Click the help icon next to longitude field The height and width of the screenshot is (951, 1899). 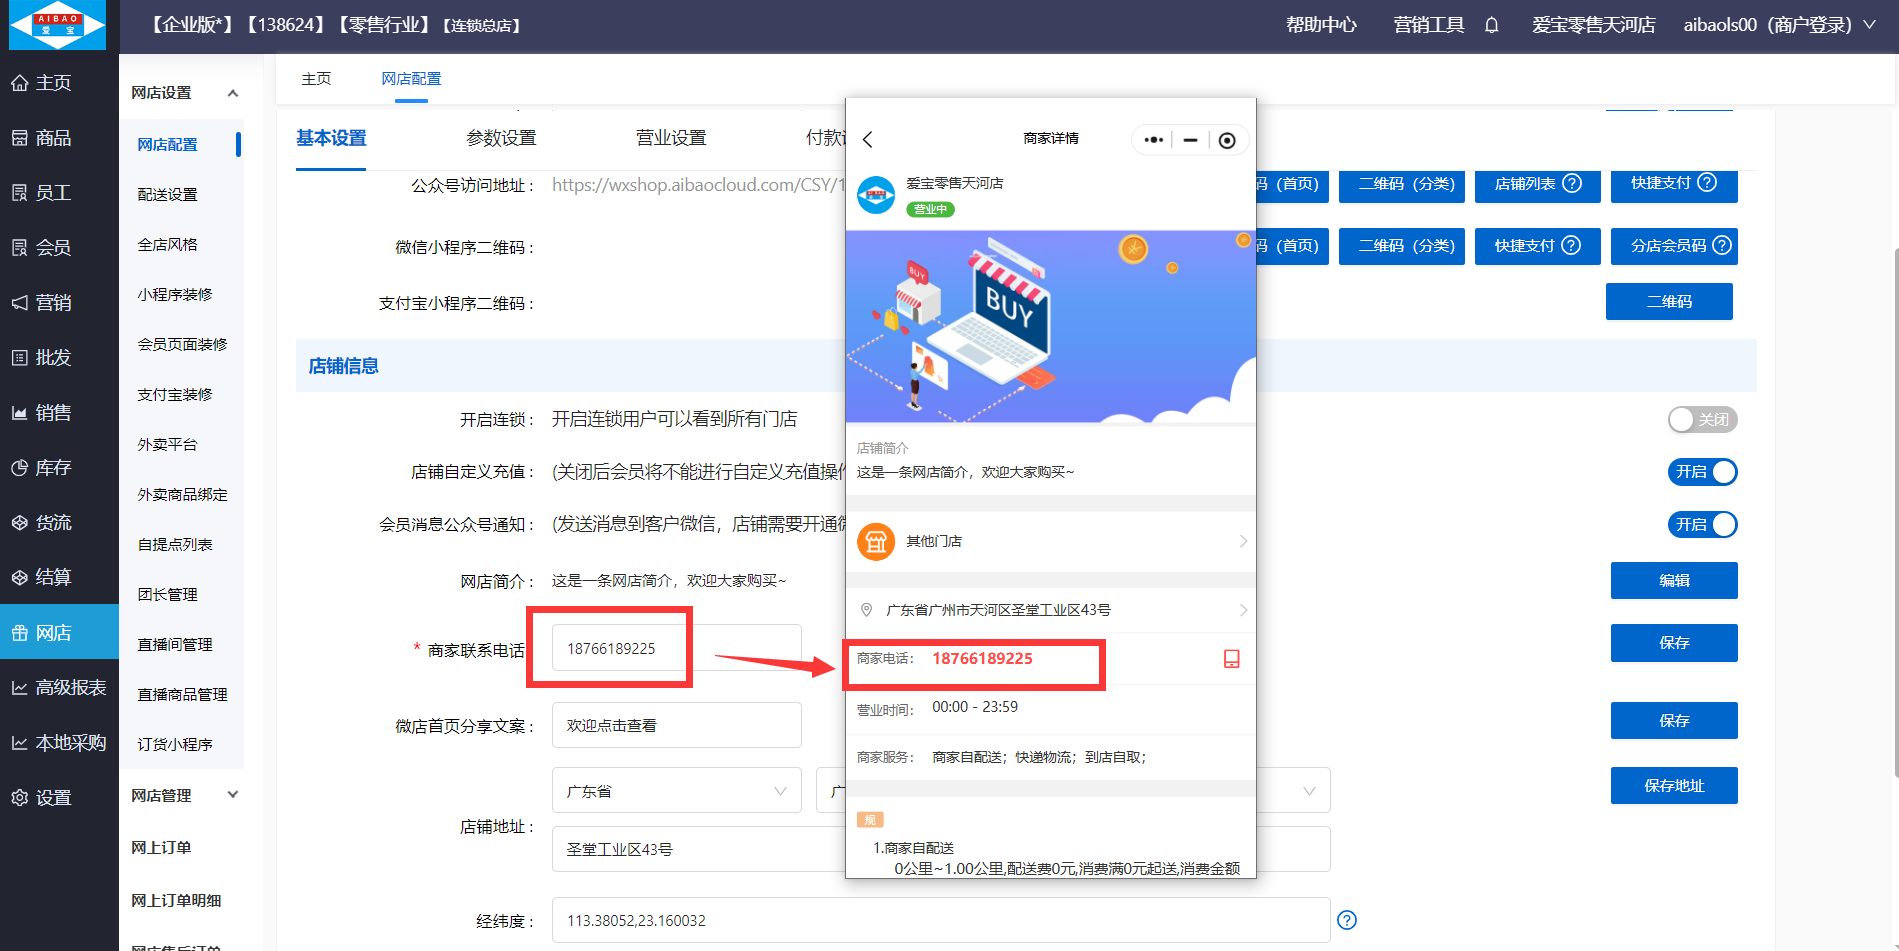tap(1347, 920)
